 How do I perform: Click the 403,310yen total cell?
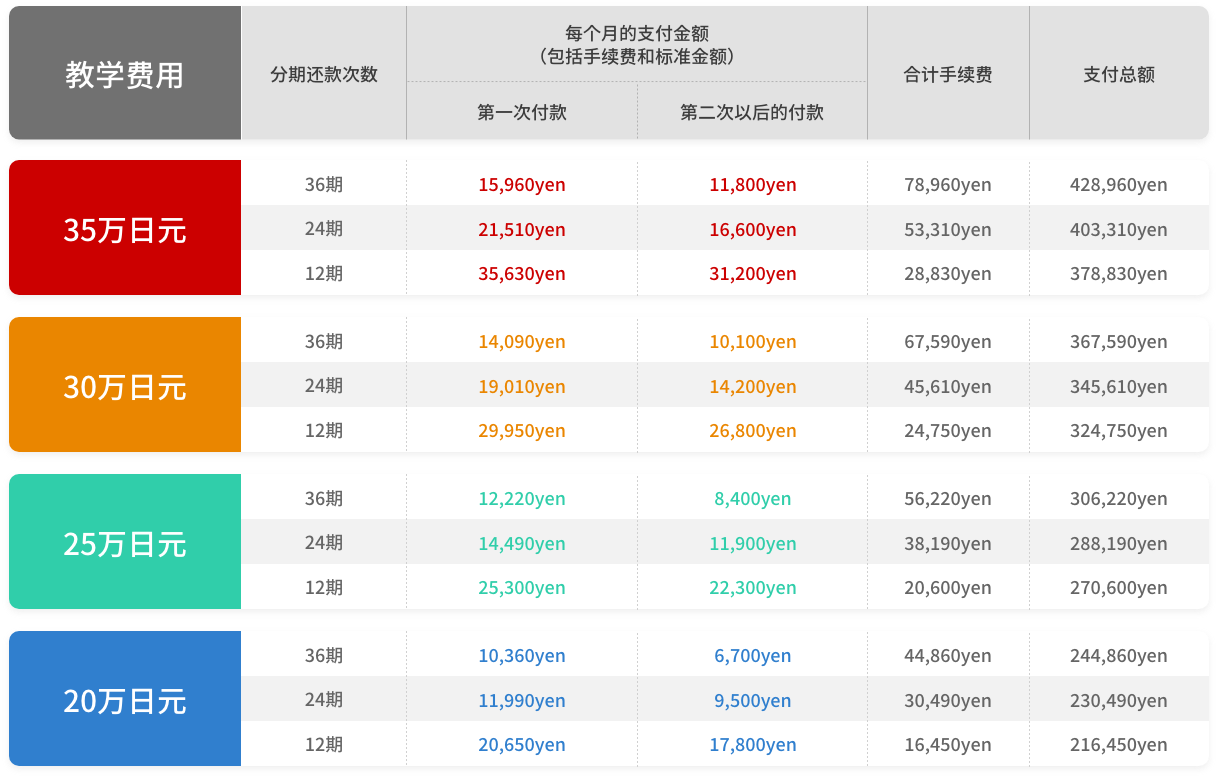click(x=1119, y=230)
